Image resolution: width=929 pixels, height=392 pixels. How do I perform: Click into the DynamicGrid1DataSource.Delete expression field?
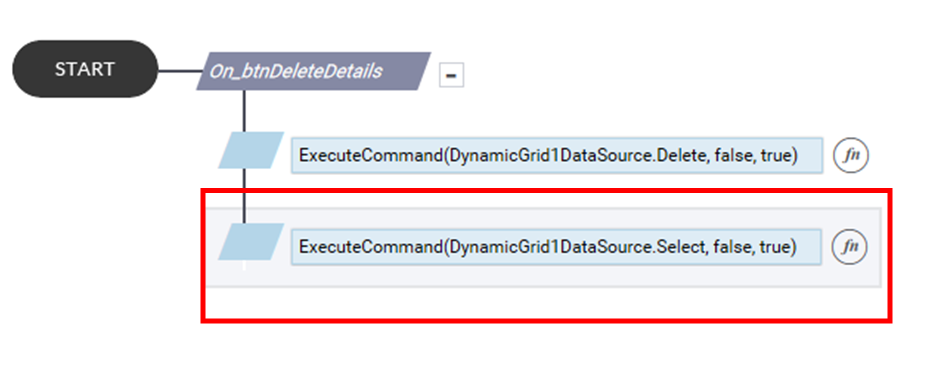556,156
